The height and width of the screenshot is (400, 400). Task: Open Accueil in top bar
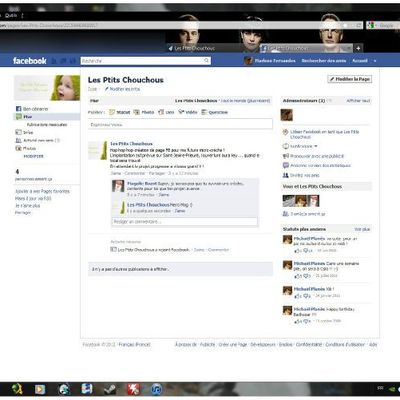click(360, 61)
